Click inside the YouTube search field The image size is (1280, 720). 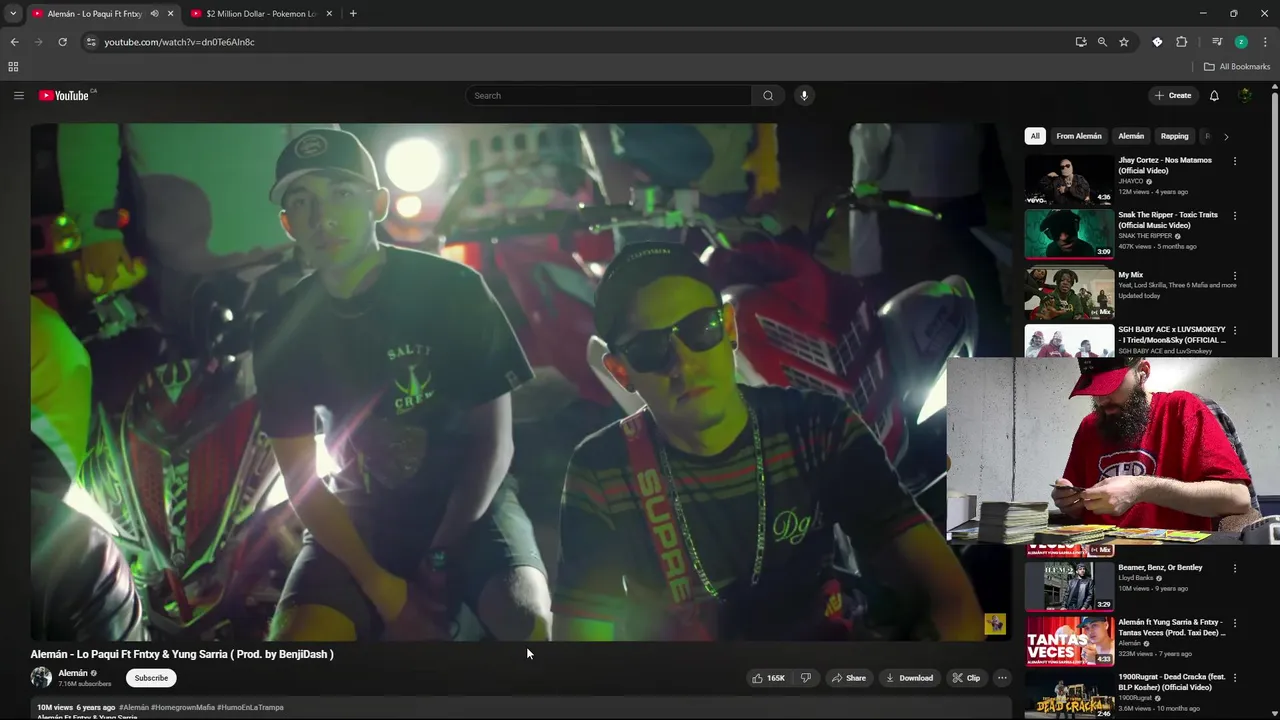click(608, 95)
